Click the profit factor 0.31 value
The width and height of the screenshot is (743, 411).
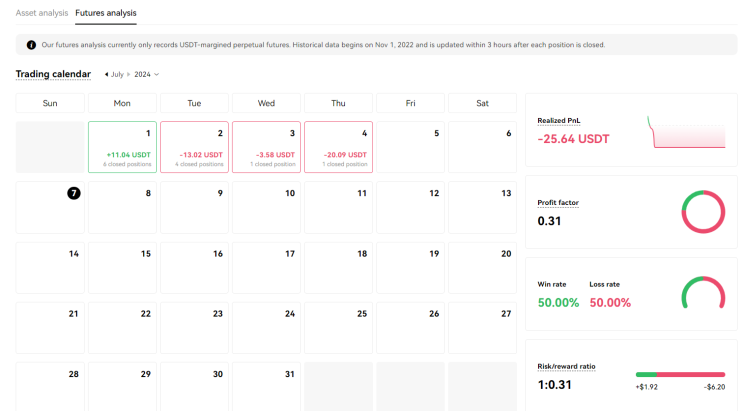549,221
